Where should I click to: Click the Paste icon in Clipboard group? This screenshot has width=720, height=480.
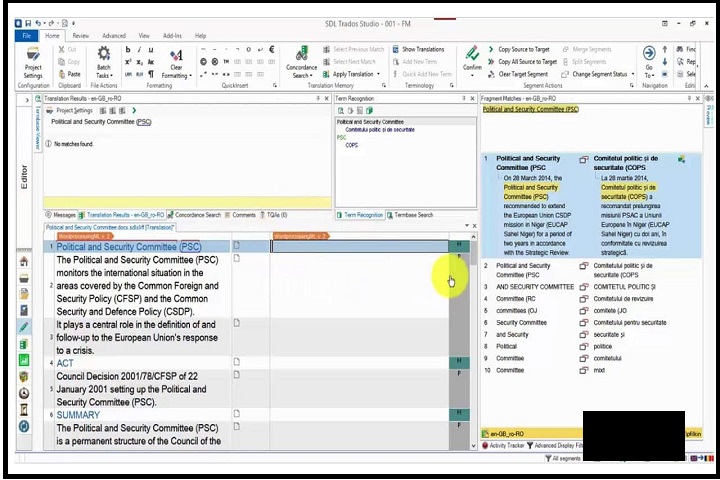(69, 74)
